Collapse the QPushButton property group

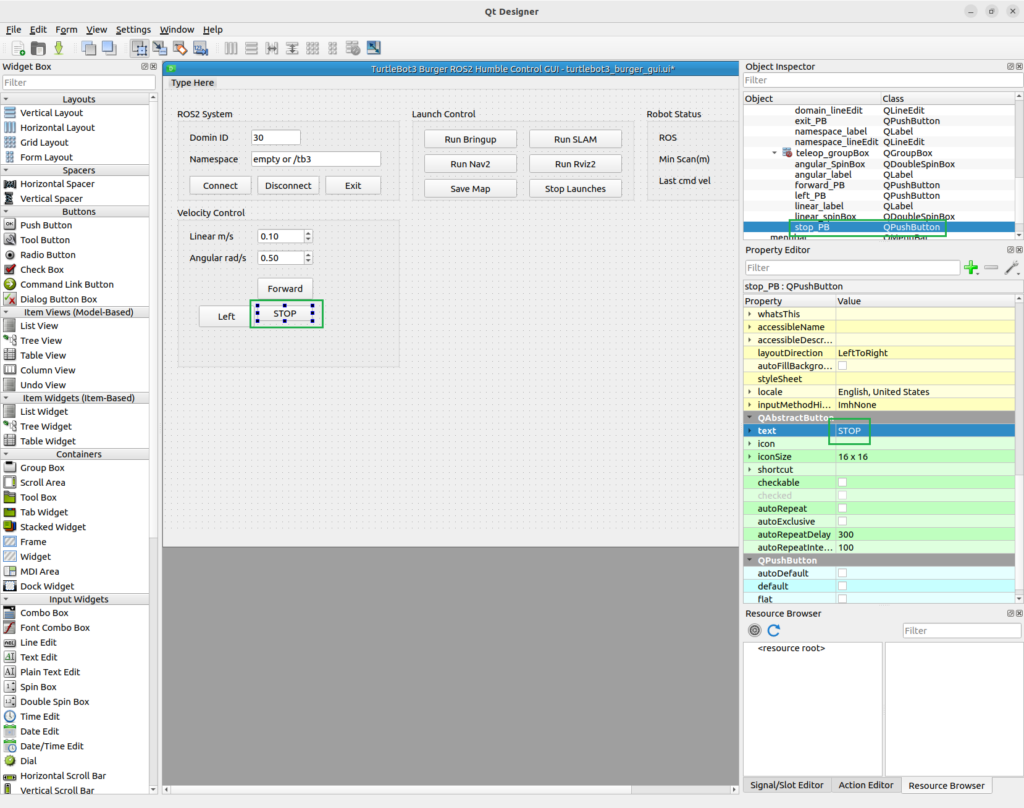(750, 560)
